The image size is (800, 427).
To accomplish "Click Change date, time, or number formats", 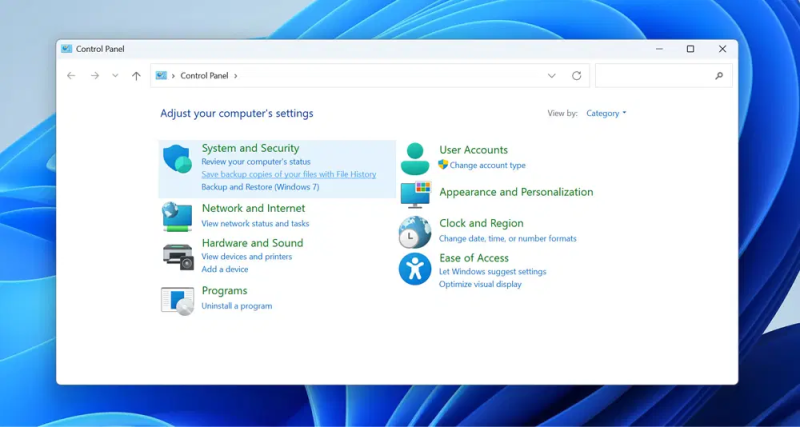I will point(508,239).
